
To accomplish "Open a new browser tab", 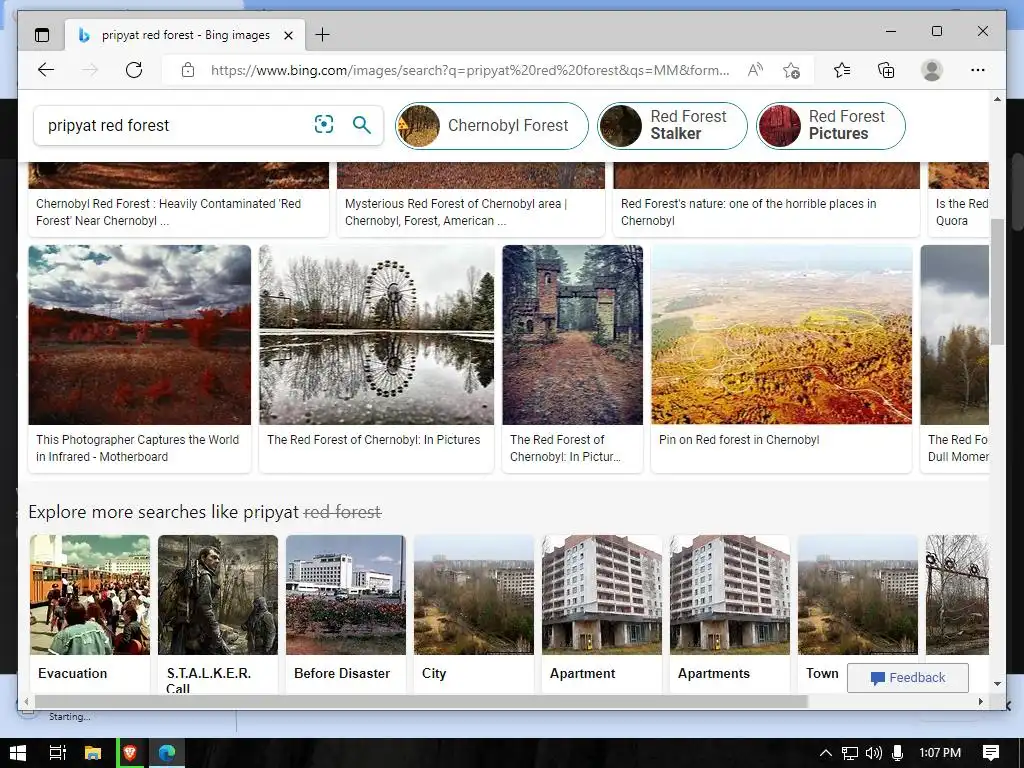I will [x=323, y=35].
